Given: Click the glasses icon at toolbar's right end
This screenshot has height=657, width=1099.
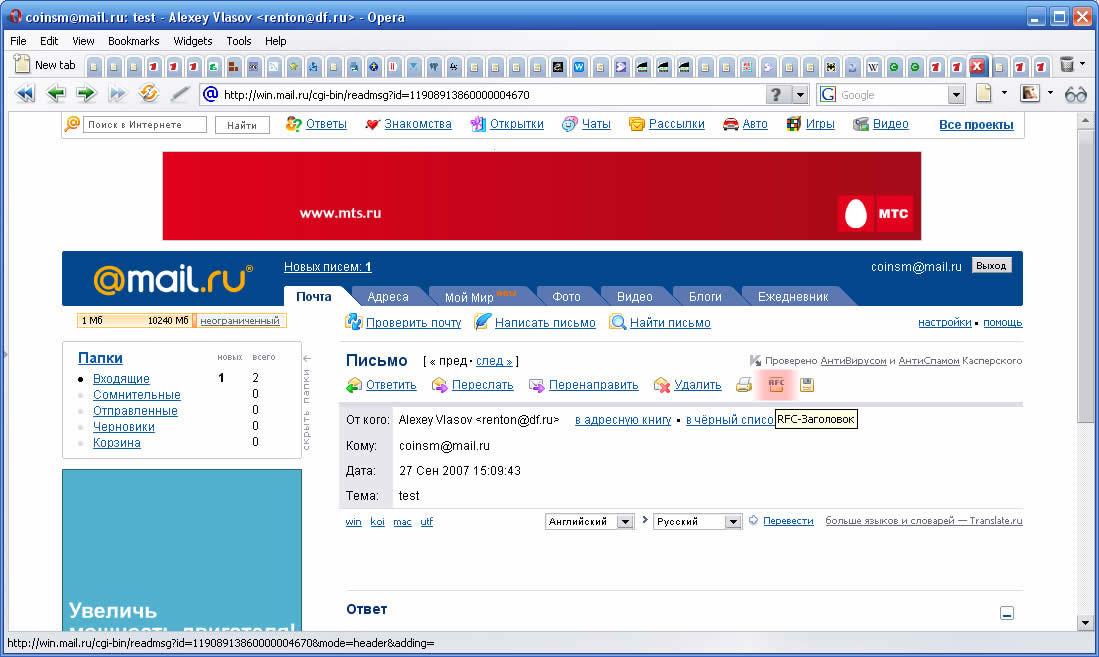Looking at the screenshot, I should point(1075,94).
